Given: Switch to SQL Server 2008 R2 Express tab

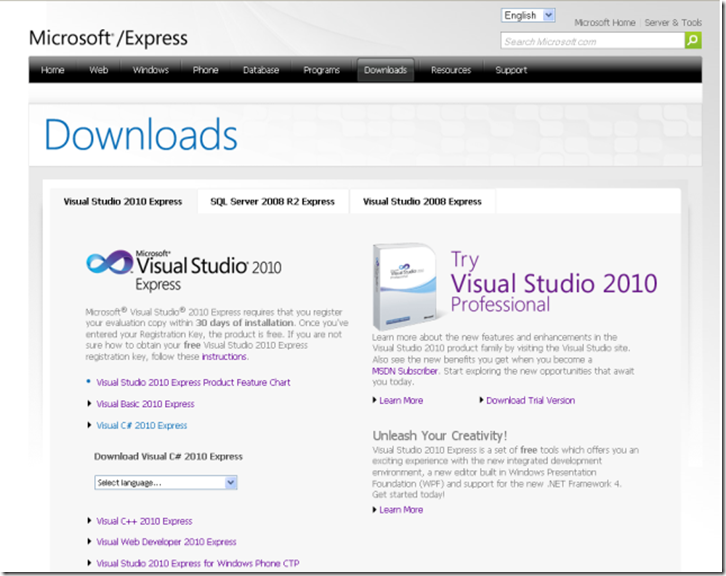Looking at the screenshot, I should click(x=272, y=201).
